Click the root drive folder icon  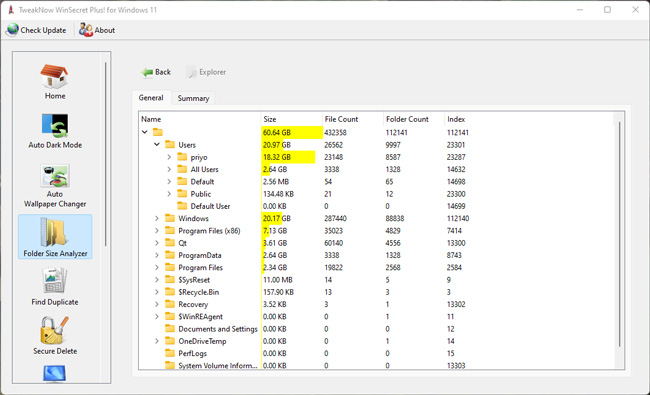(x=158, y=132)
